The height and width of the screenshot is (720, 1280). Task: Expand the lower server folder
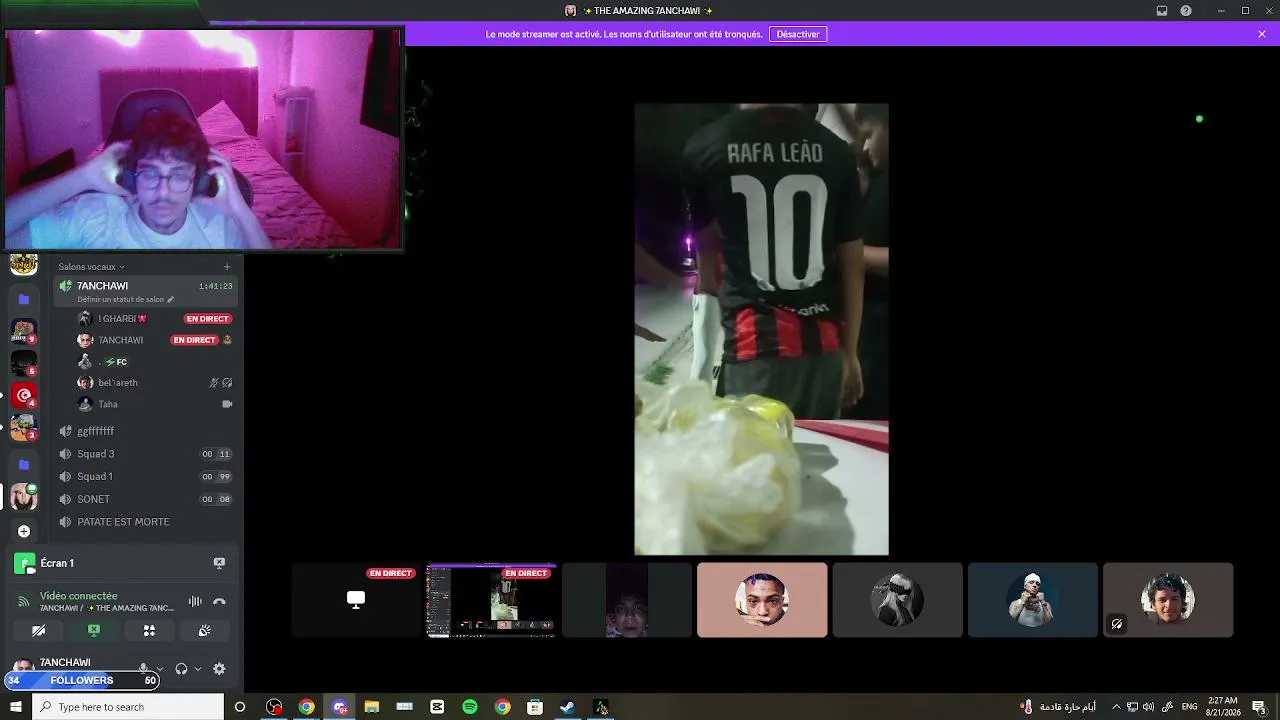click(x=24, y=464)
